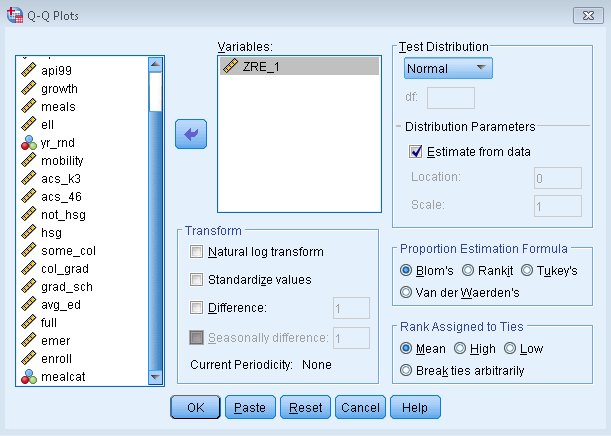The image size is (611, 436).
Task: Click the df input field
Action: pyautogui.click(x=451, y=98)
